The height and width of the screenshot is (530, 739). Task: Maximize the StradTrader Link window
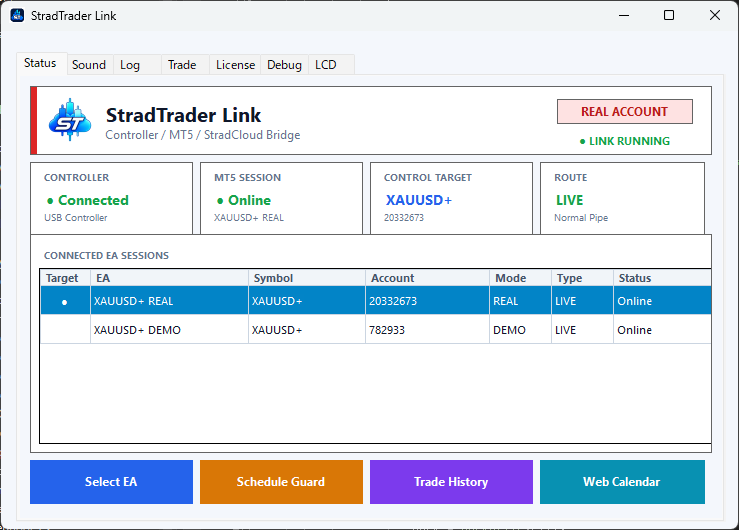[669, 16]
